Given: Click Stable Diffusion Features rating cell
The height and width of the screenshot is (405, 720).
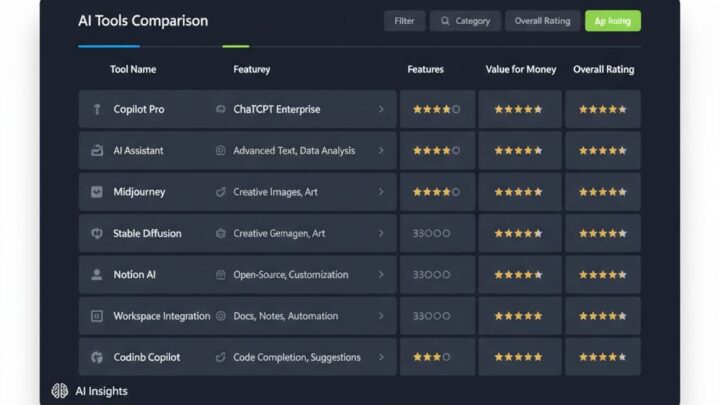Looking at the screenshot, I should pos(437,233).
